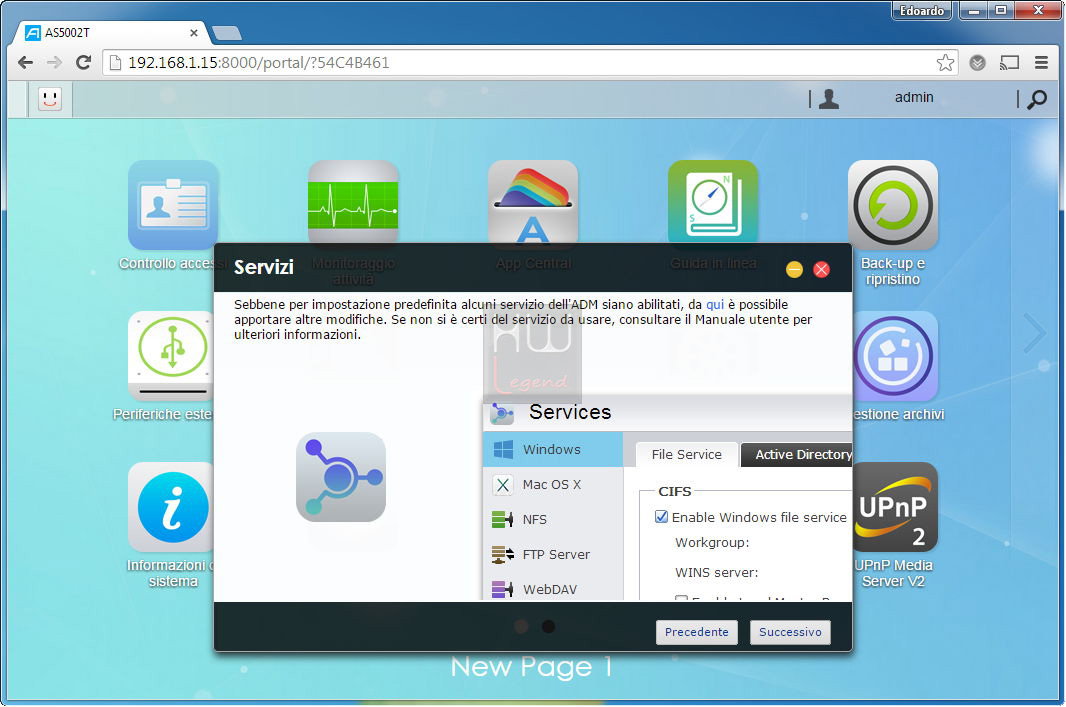This screenshot has height=707, width=1066.
Task: Click the smiley face desktop button
Action: [x=50, y=99]
